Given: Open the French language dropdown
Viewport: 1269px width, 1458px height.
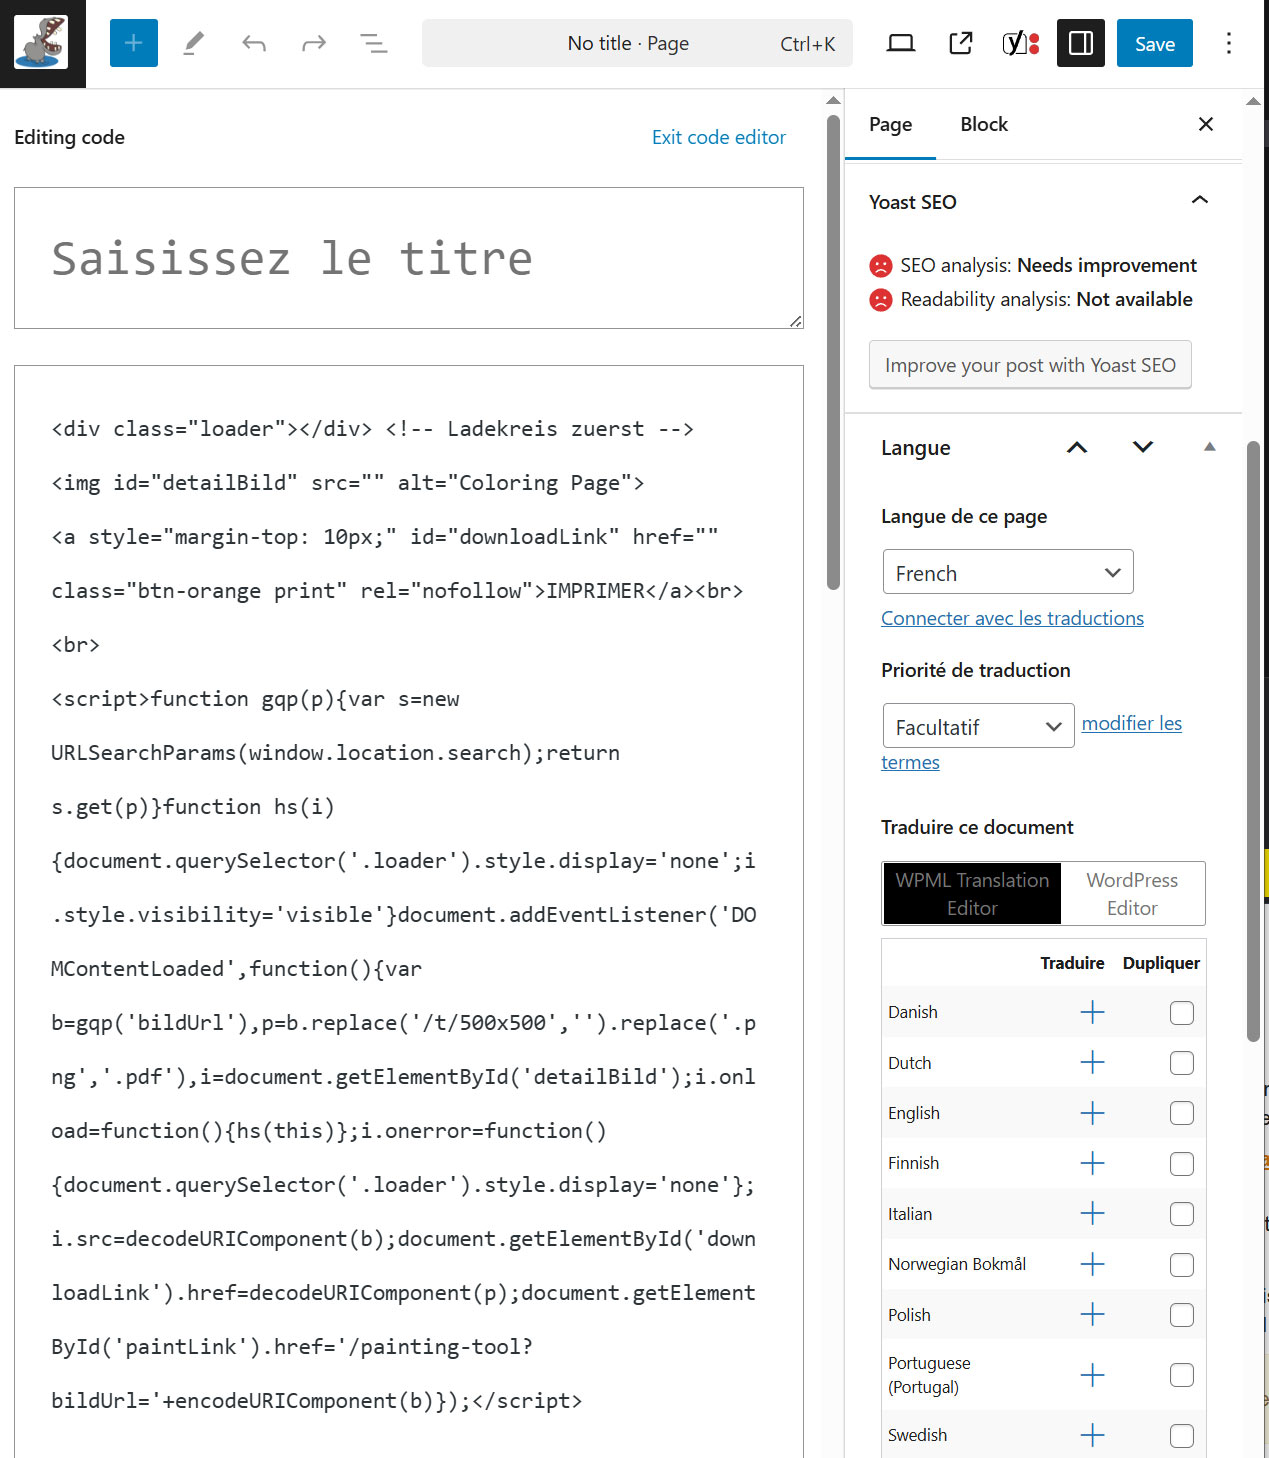Looking at the screenshot, I should [1008, 573].
